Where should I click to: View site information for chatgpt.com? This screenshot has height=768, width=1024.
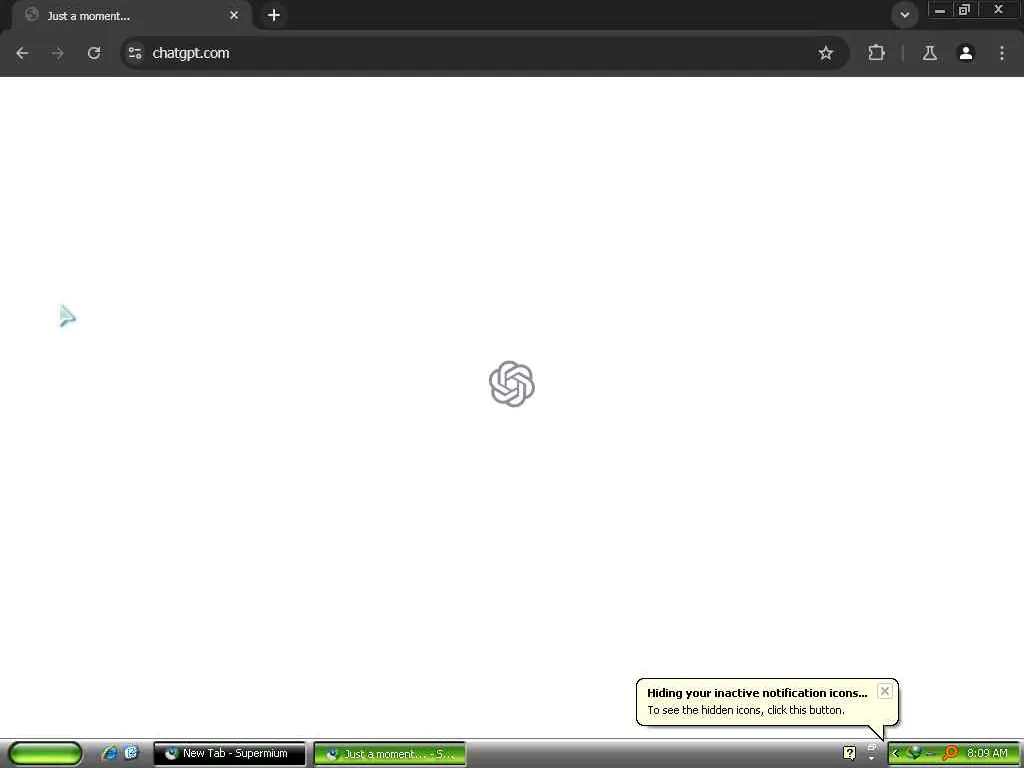point(135,54)
